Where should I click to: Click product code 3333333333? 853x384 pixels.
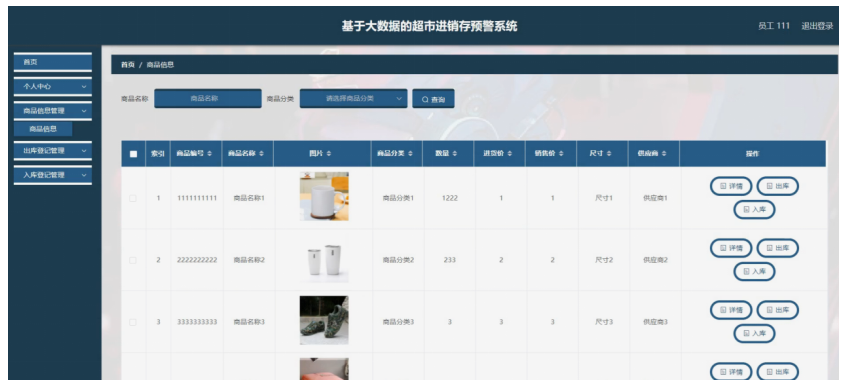197,322
